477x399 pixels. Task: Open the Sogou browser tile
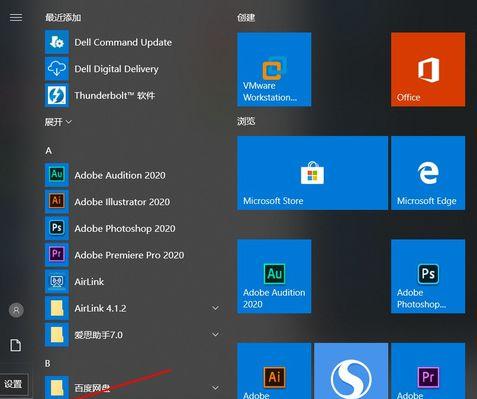(x=351, y=371)
